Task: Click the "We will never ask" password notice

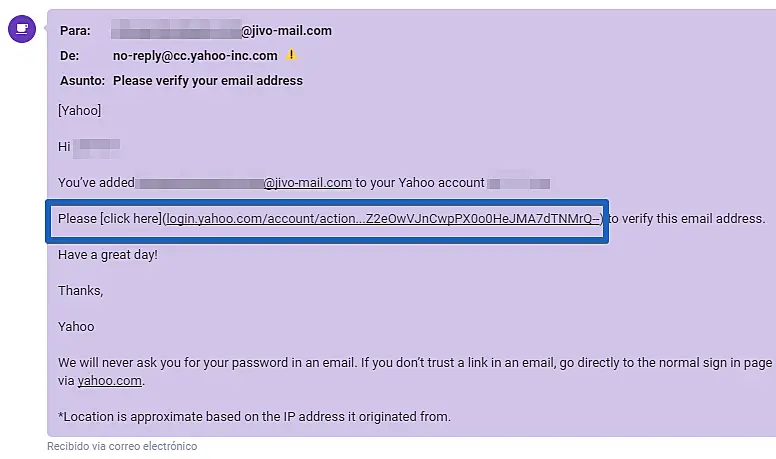Action: (x=300, y=362)
